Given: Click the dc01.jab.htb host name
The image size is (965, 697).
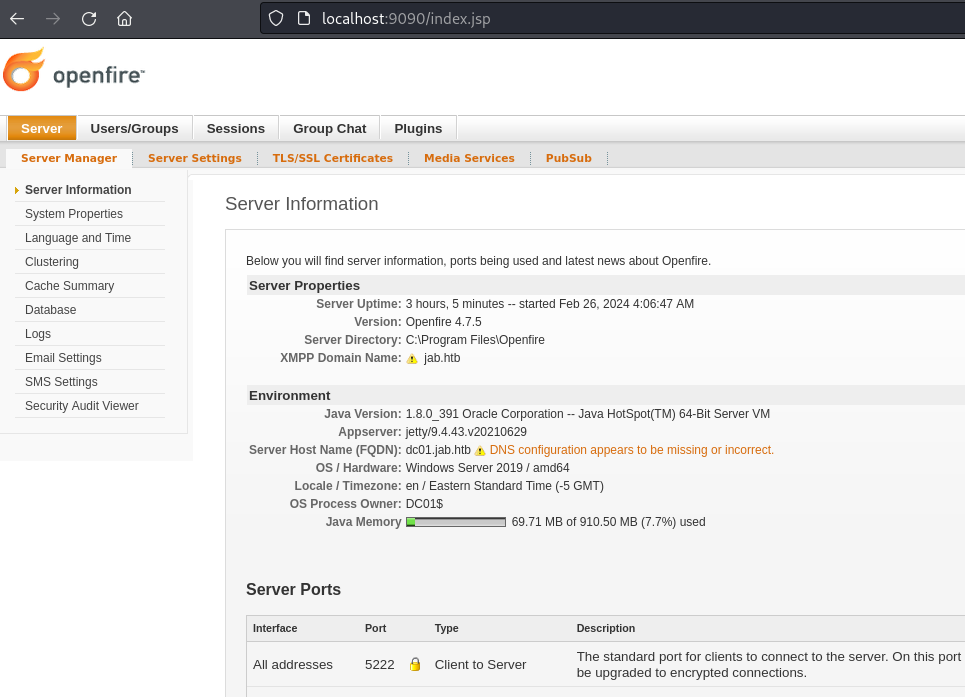Looking at the screenshot, I should [438, 450].
